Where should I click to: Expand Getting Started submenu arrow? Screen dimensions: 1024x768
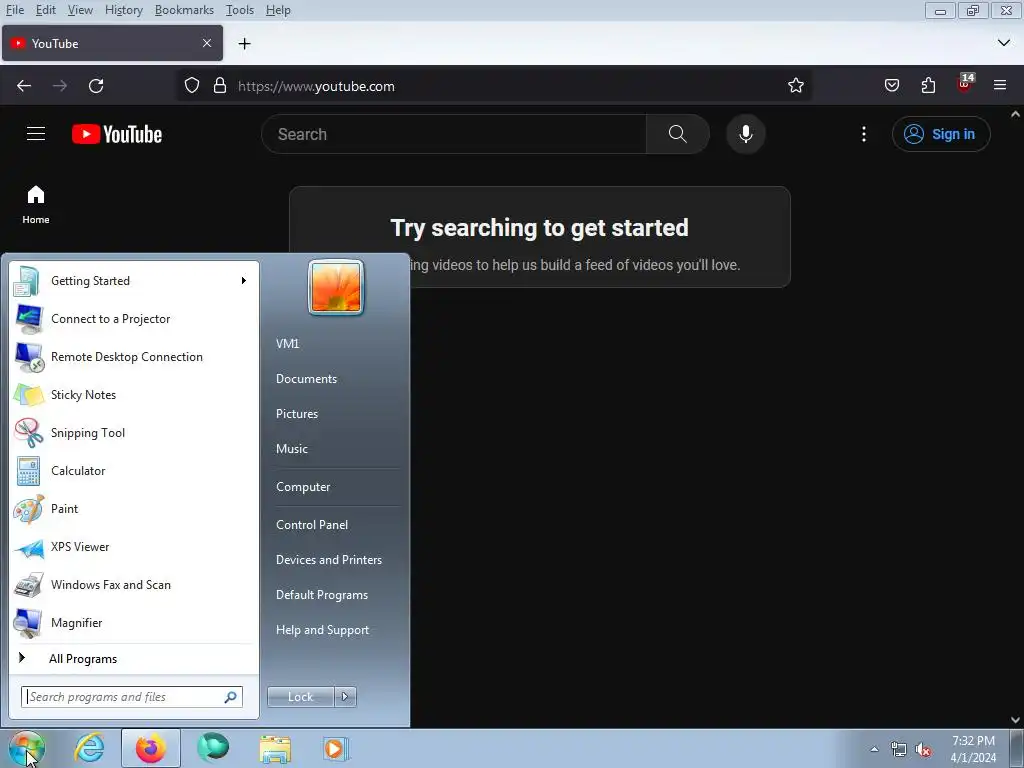point(244,281)
